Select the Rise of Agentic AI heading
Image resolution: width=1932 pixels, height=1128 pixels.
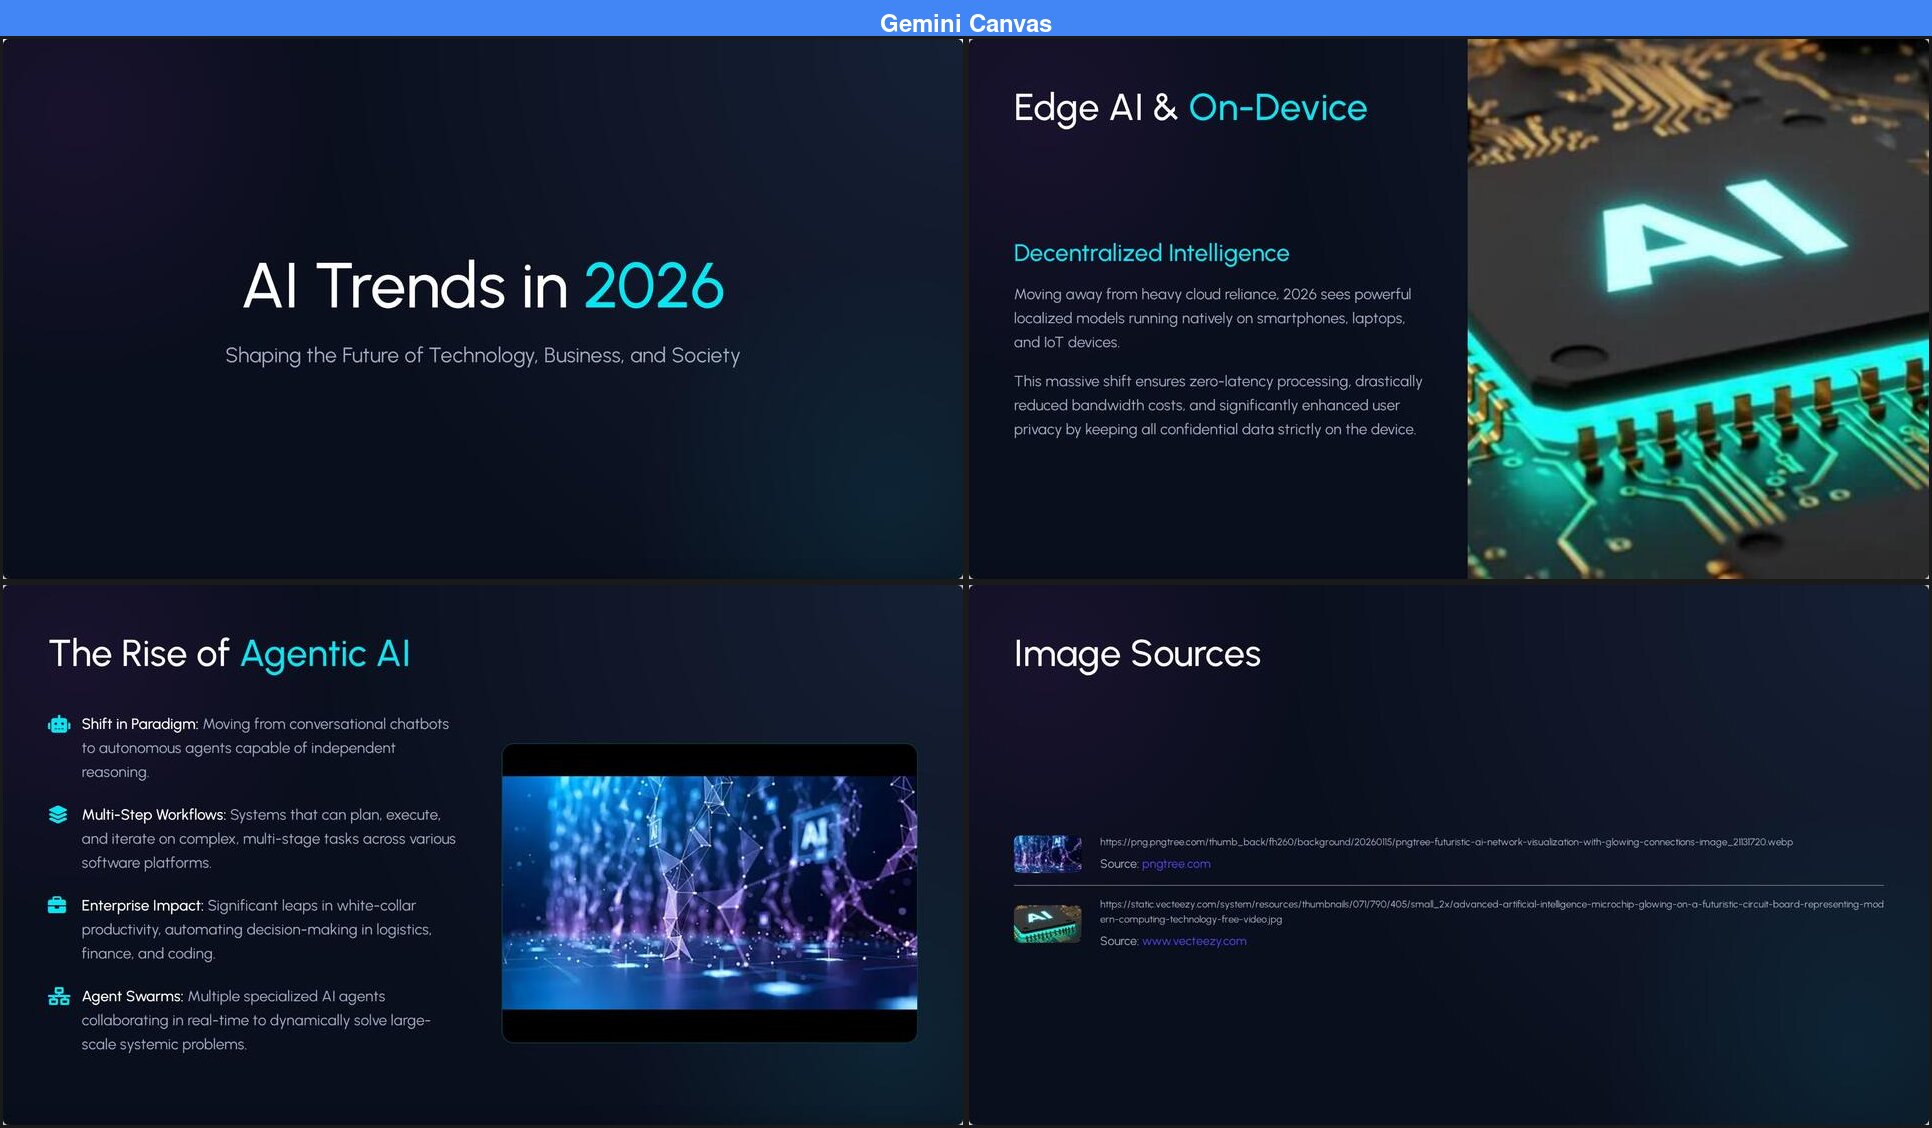(x=229, y=654)
